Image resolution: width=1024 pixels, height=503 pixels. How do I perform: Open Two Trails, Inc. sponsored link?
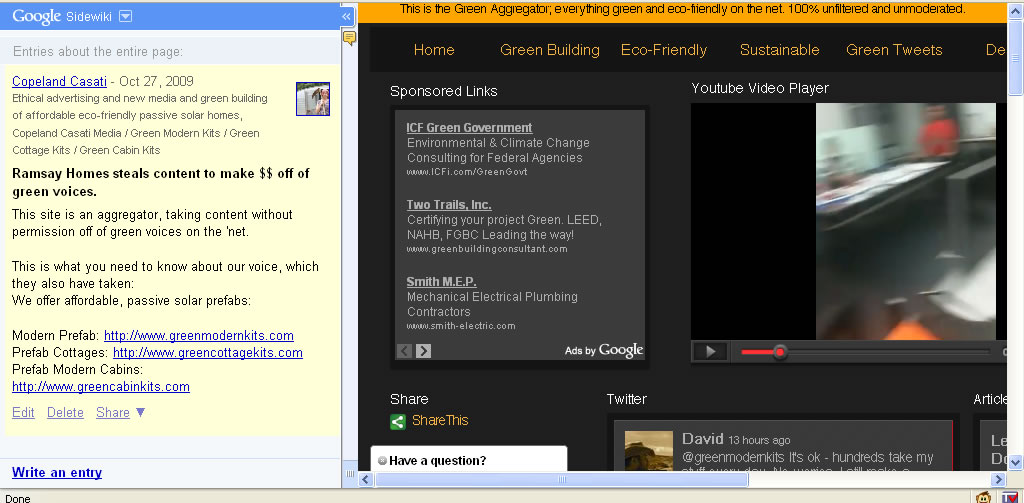(x=449, y=205)
